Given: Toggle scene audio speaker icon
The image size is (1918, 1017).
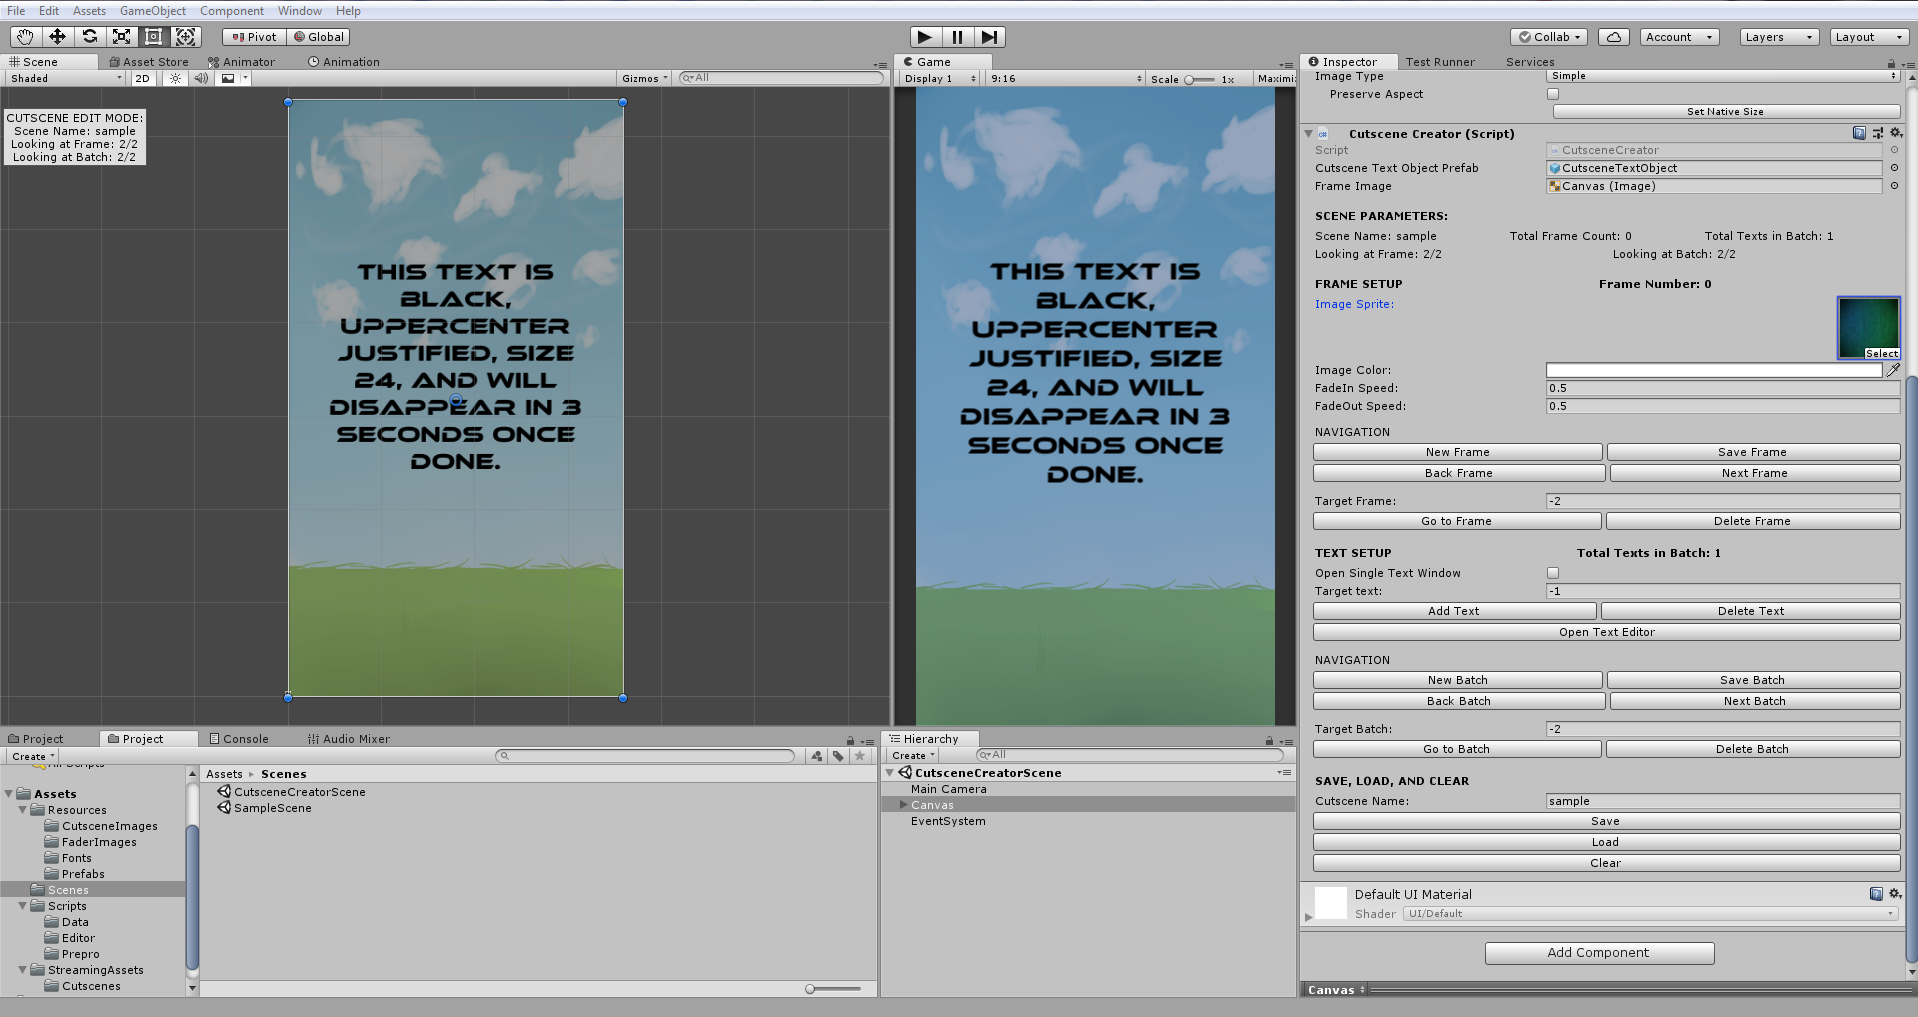Looking at the screenshot, I should (x=201, y=78).
